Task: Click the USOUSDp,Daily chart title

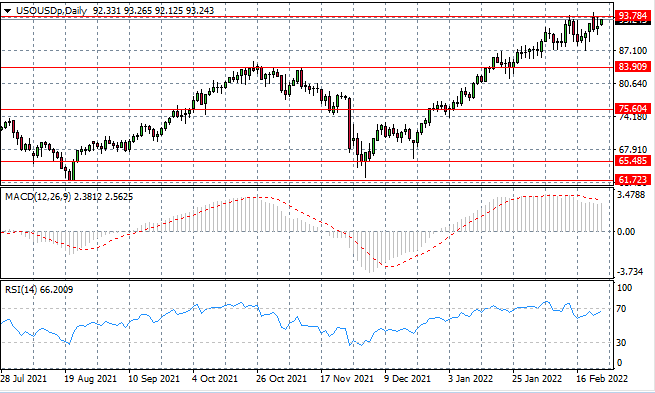Action: [x=51, y=11]
